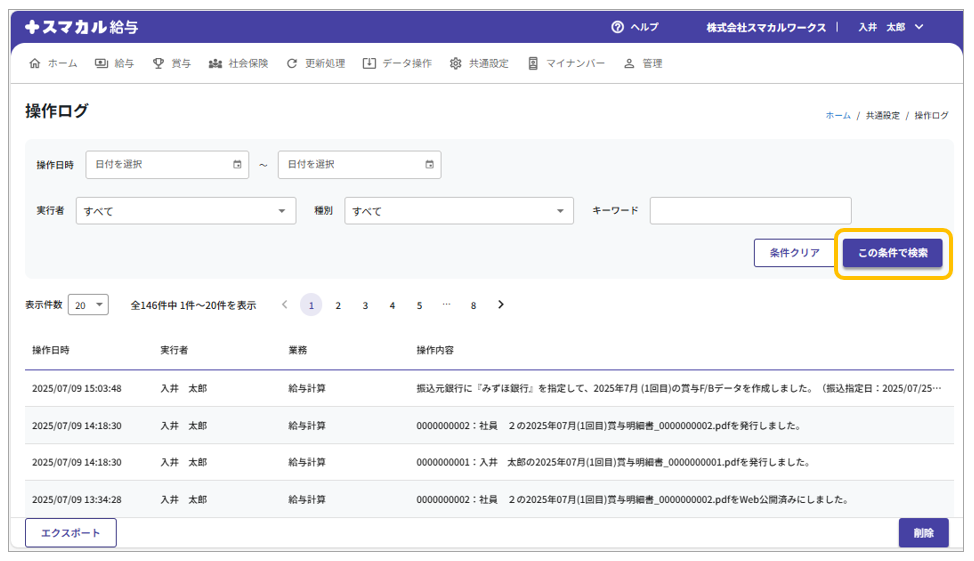Open the start date calendar icon
This screenshot has width=974, height=561.
[237, 165]
